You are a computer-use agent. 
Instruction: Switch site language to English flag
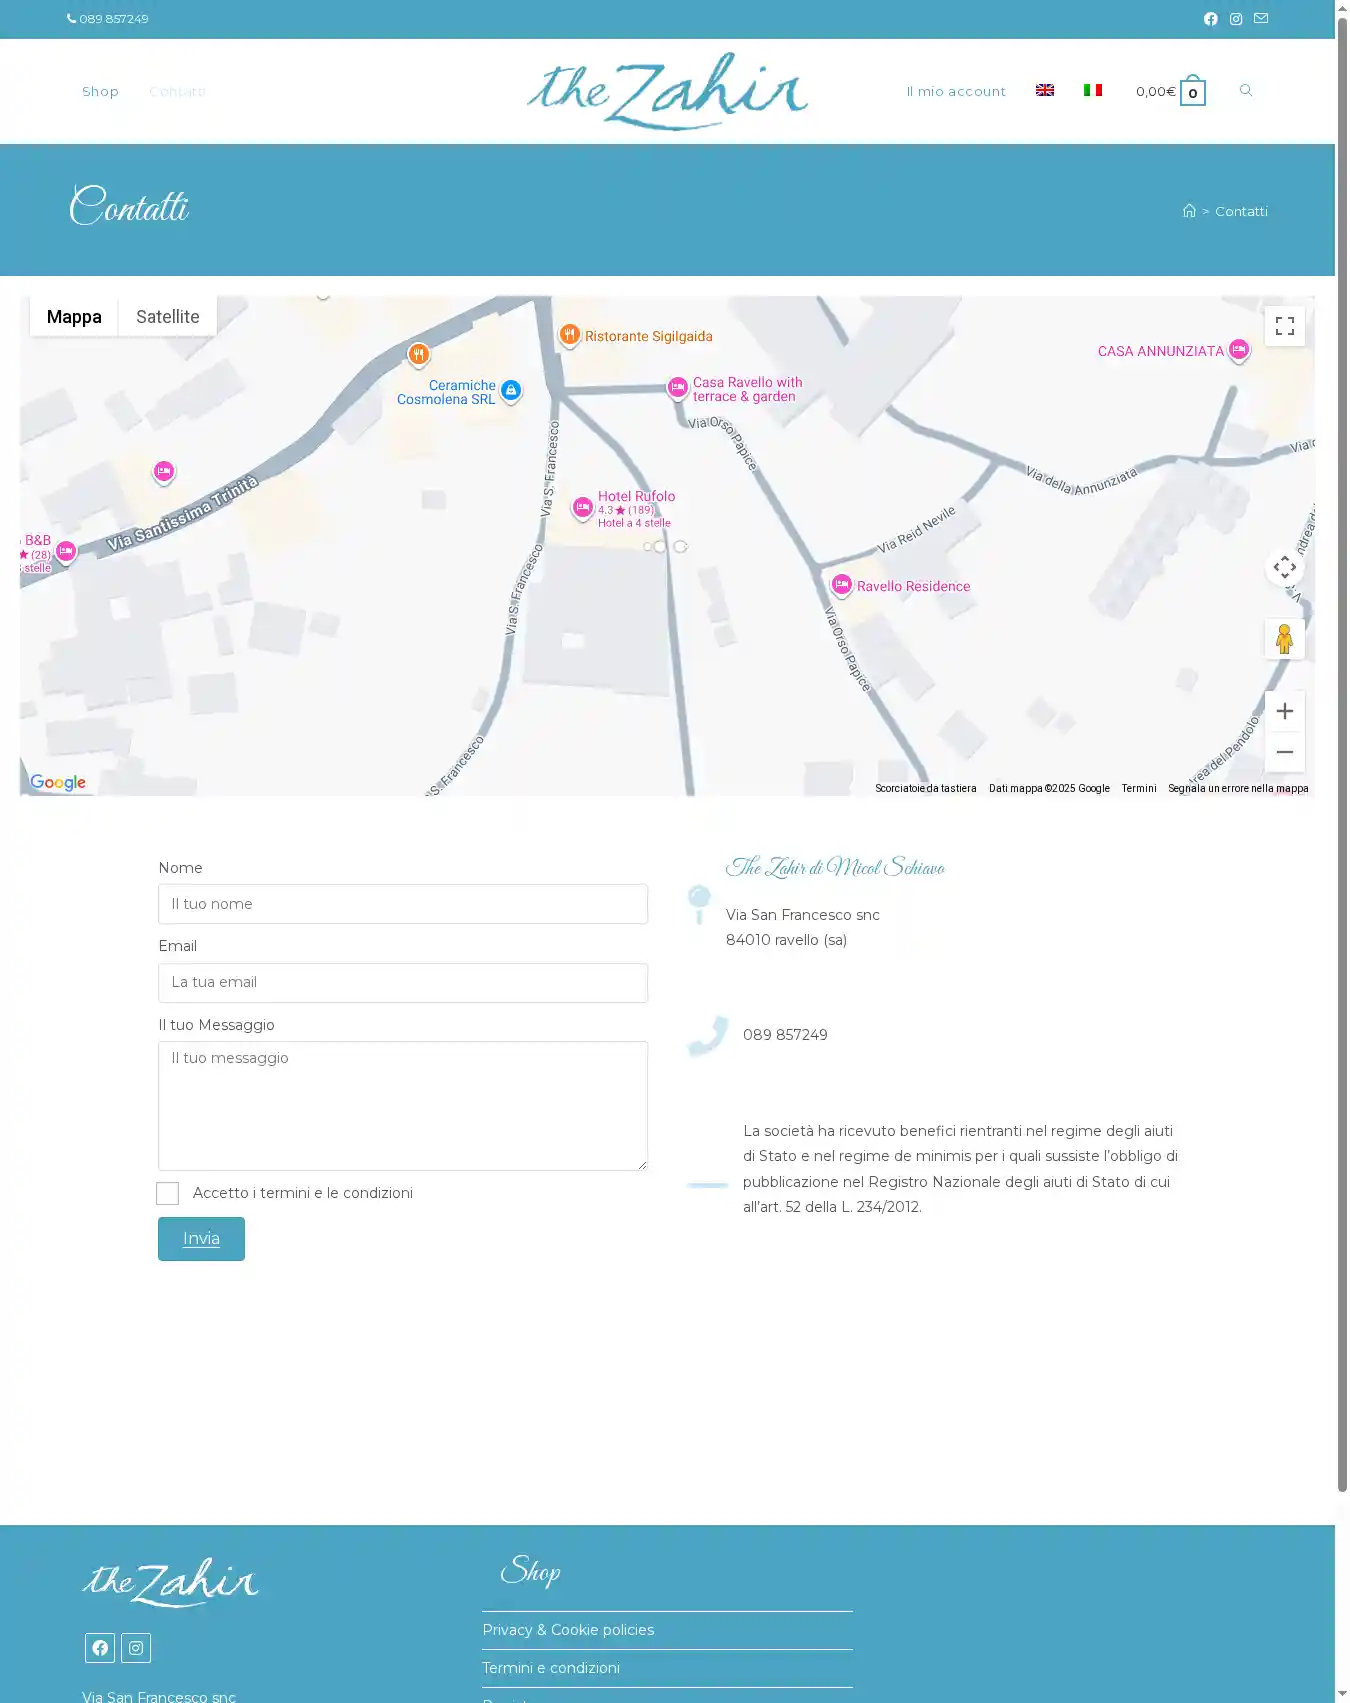coord(1045,91)
